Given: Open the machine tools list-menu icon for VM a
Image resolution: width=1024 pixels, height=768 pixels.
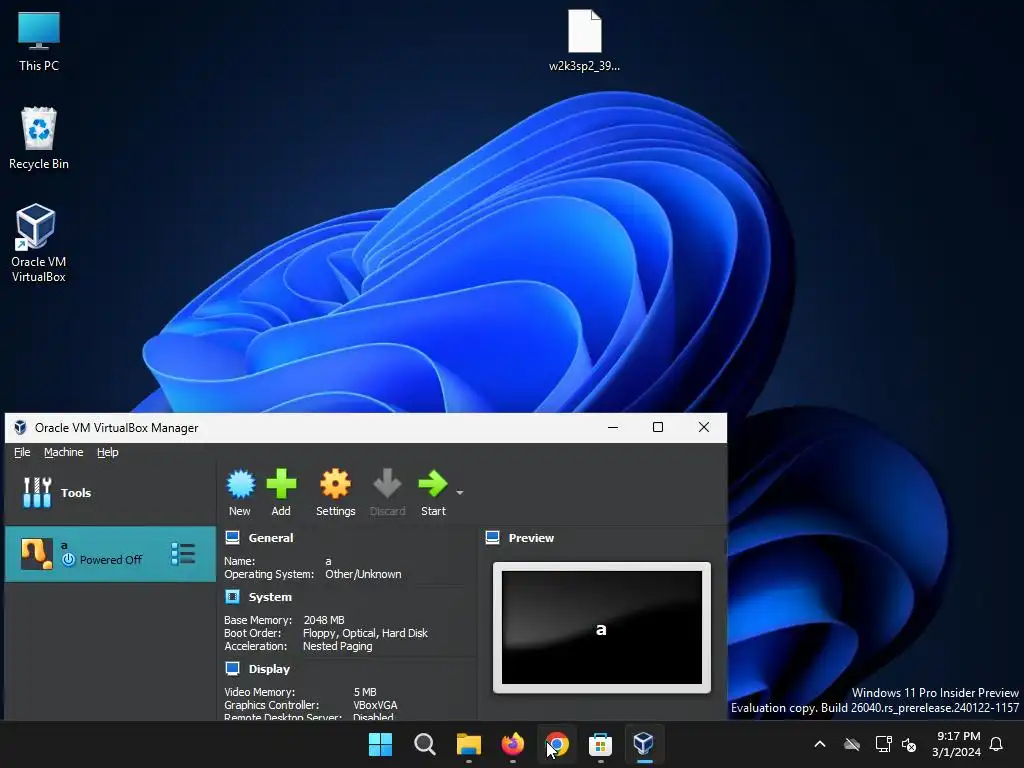Looking at the screenshot, I should tap(183, 554).
